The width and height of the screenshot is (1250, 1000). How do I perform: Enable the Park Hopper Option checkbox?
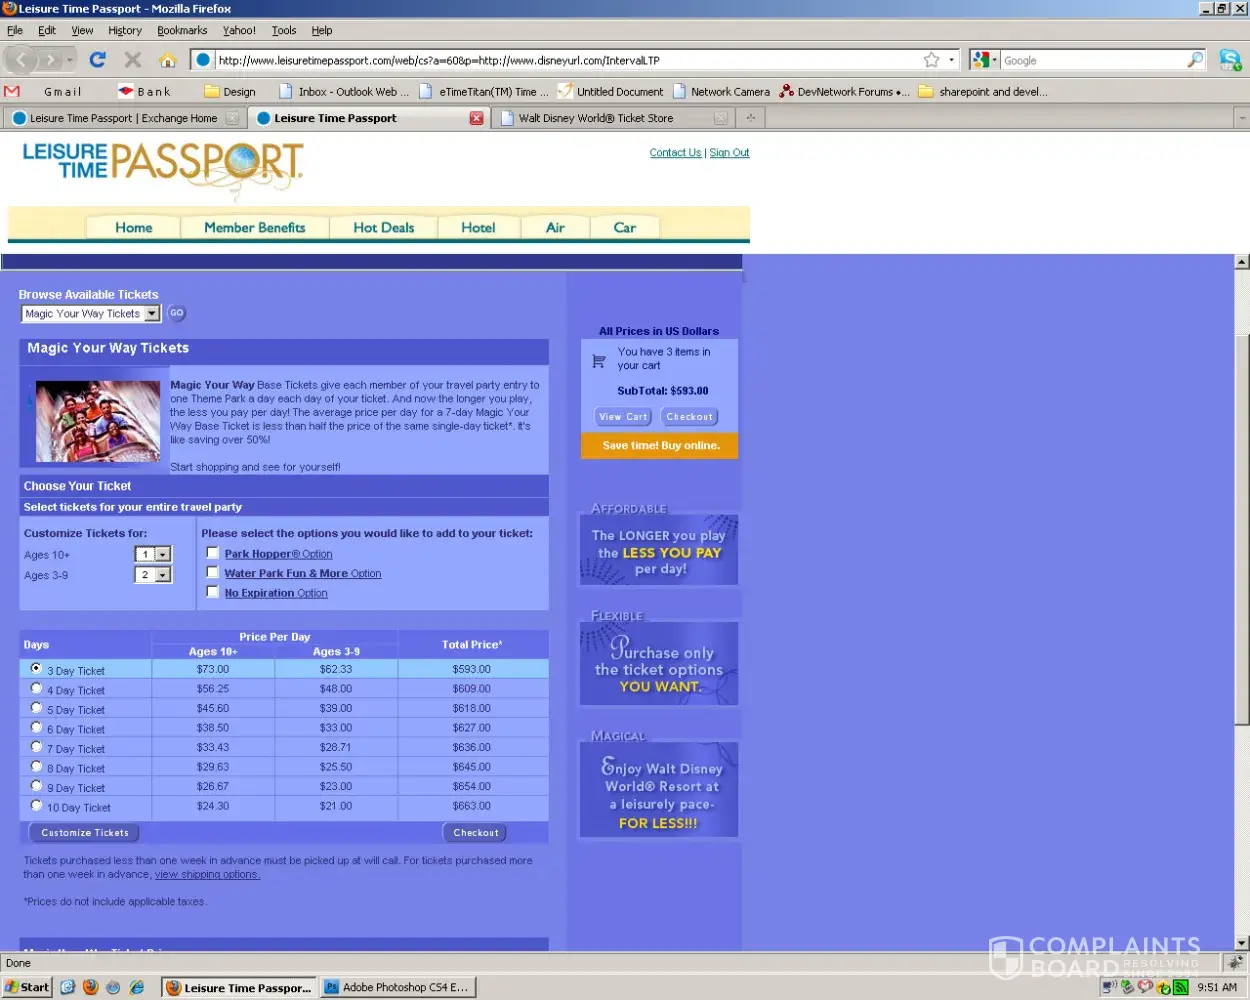(x=212, y=553)
